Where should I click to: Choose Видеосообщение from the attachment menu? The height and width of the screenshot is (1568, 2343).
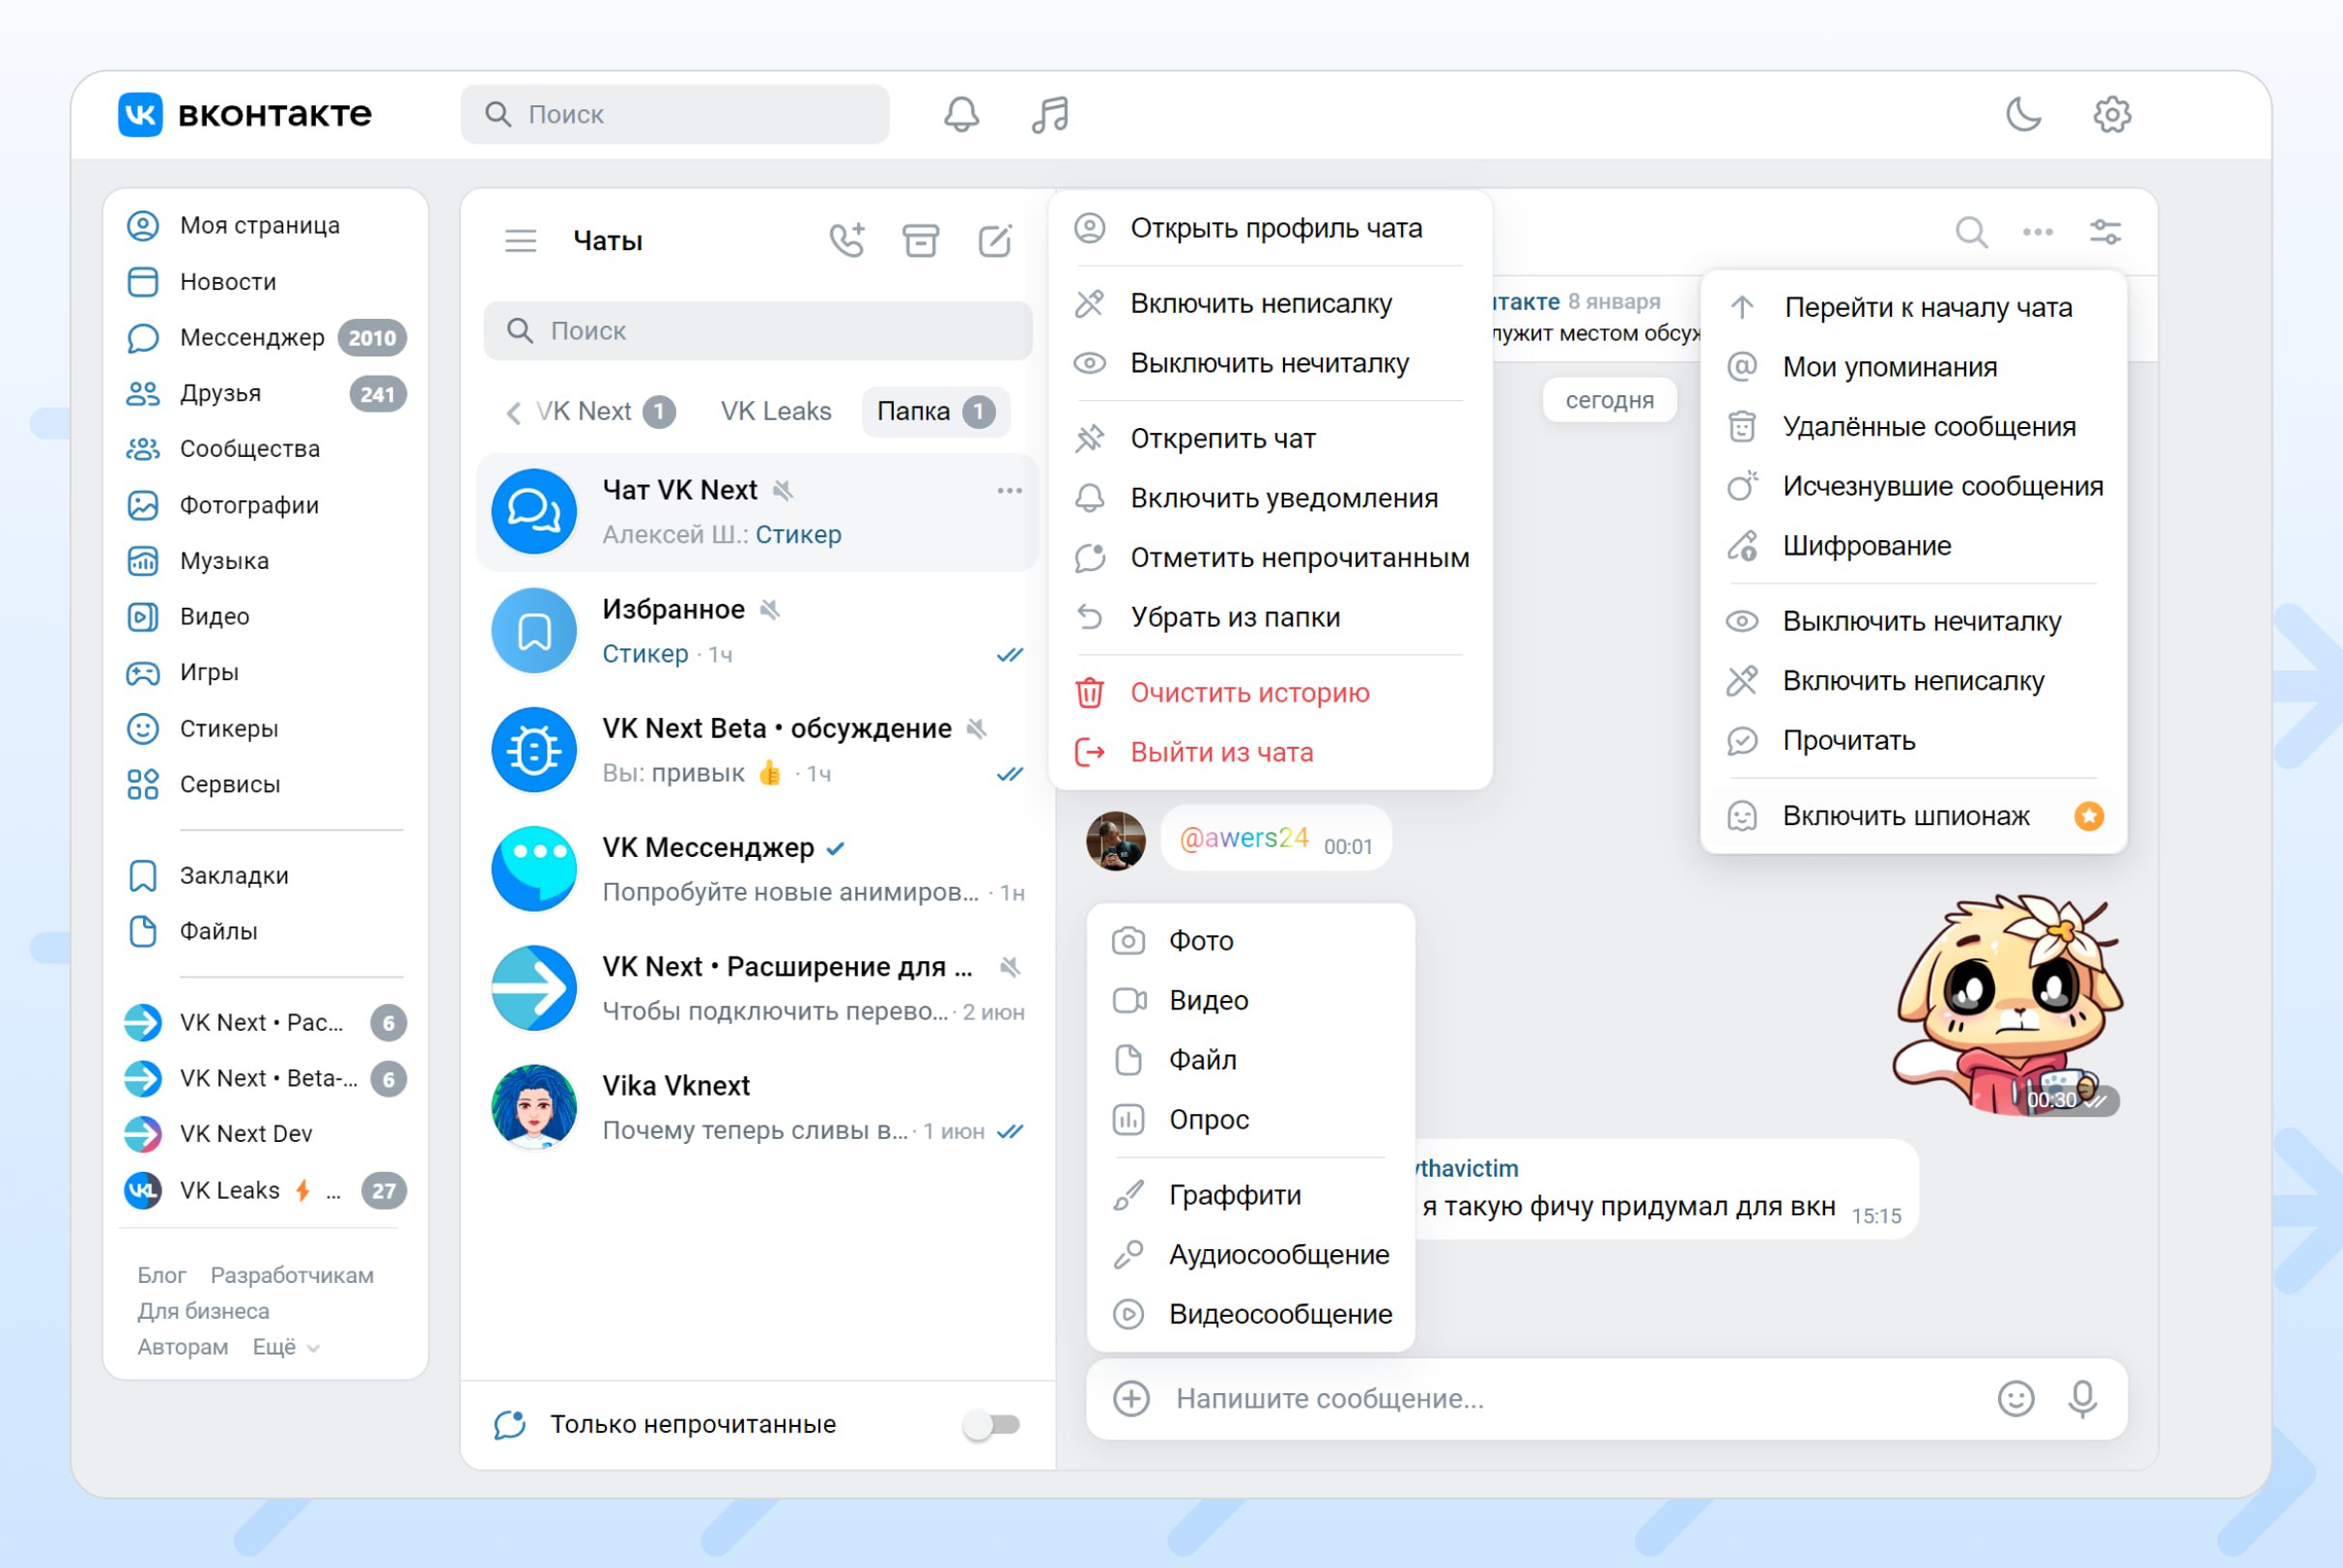point(1250,1314)
